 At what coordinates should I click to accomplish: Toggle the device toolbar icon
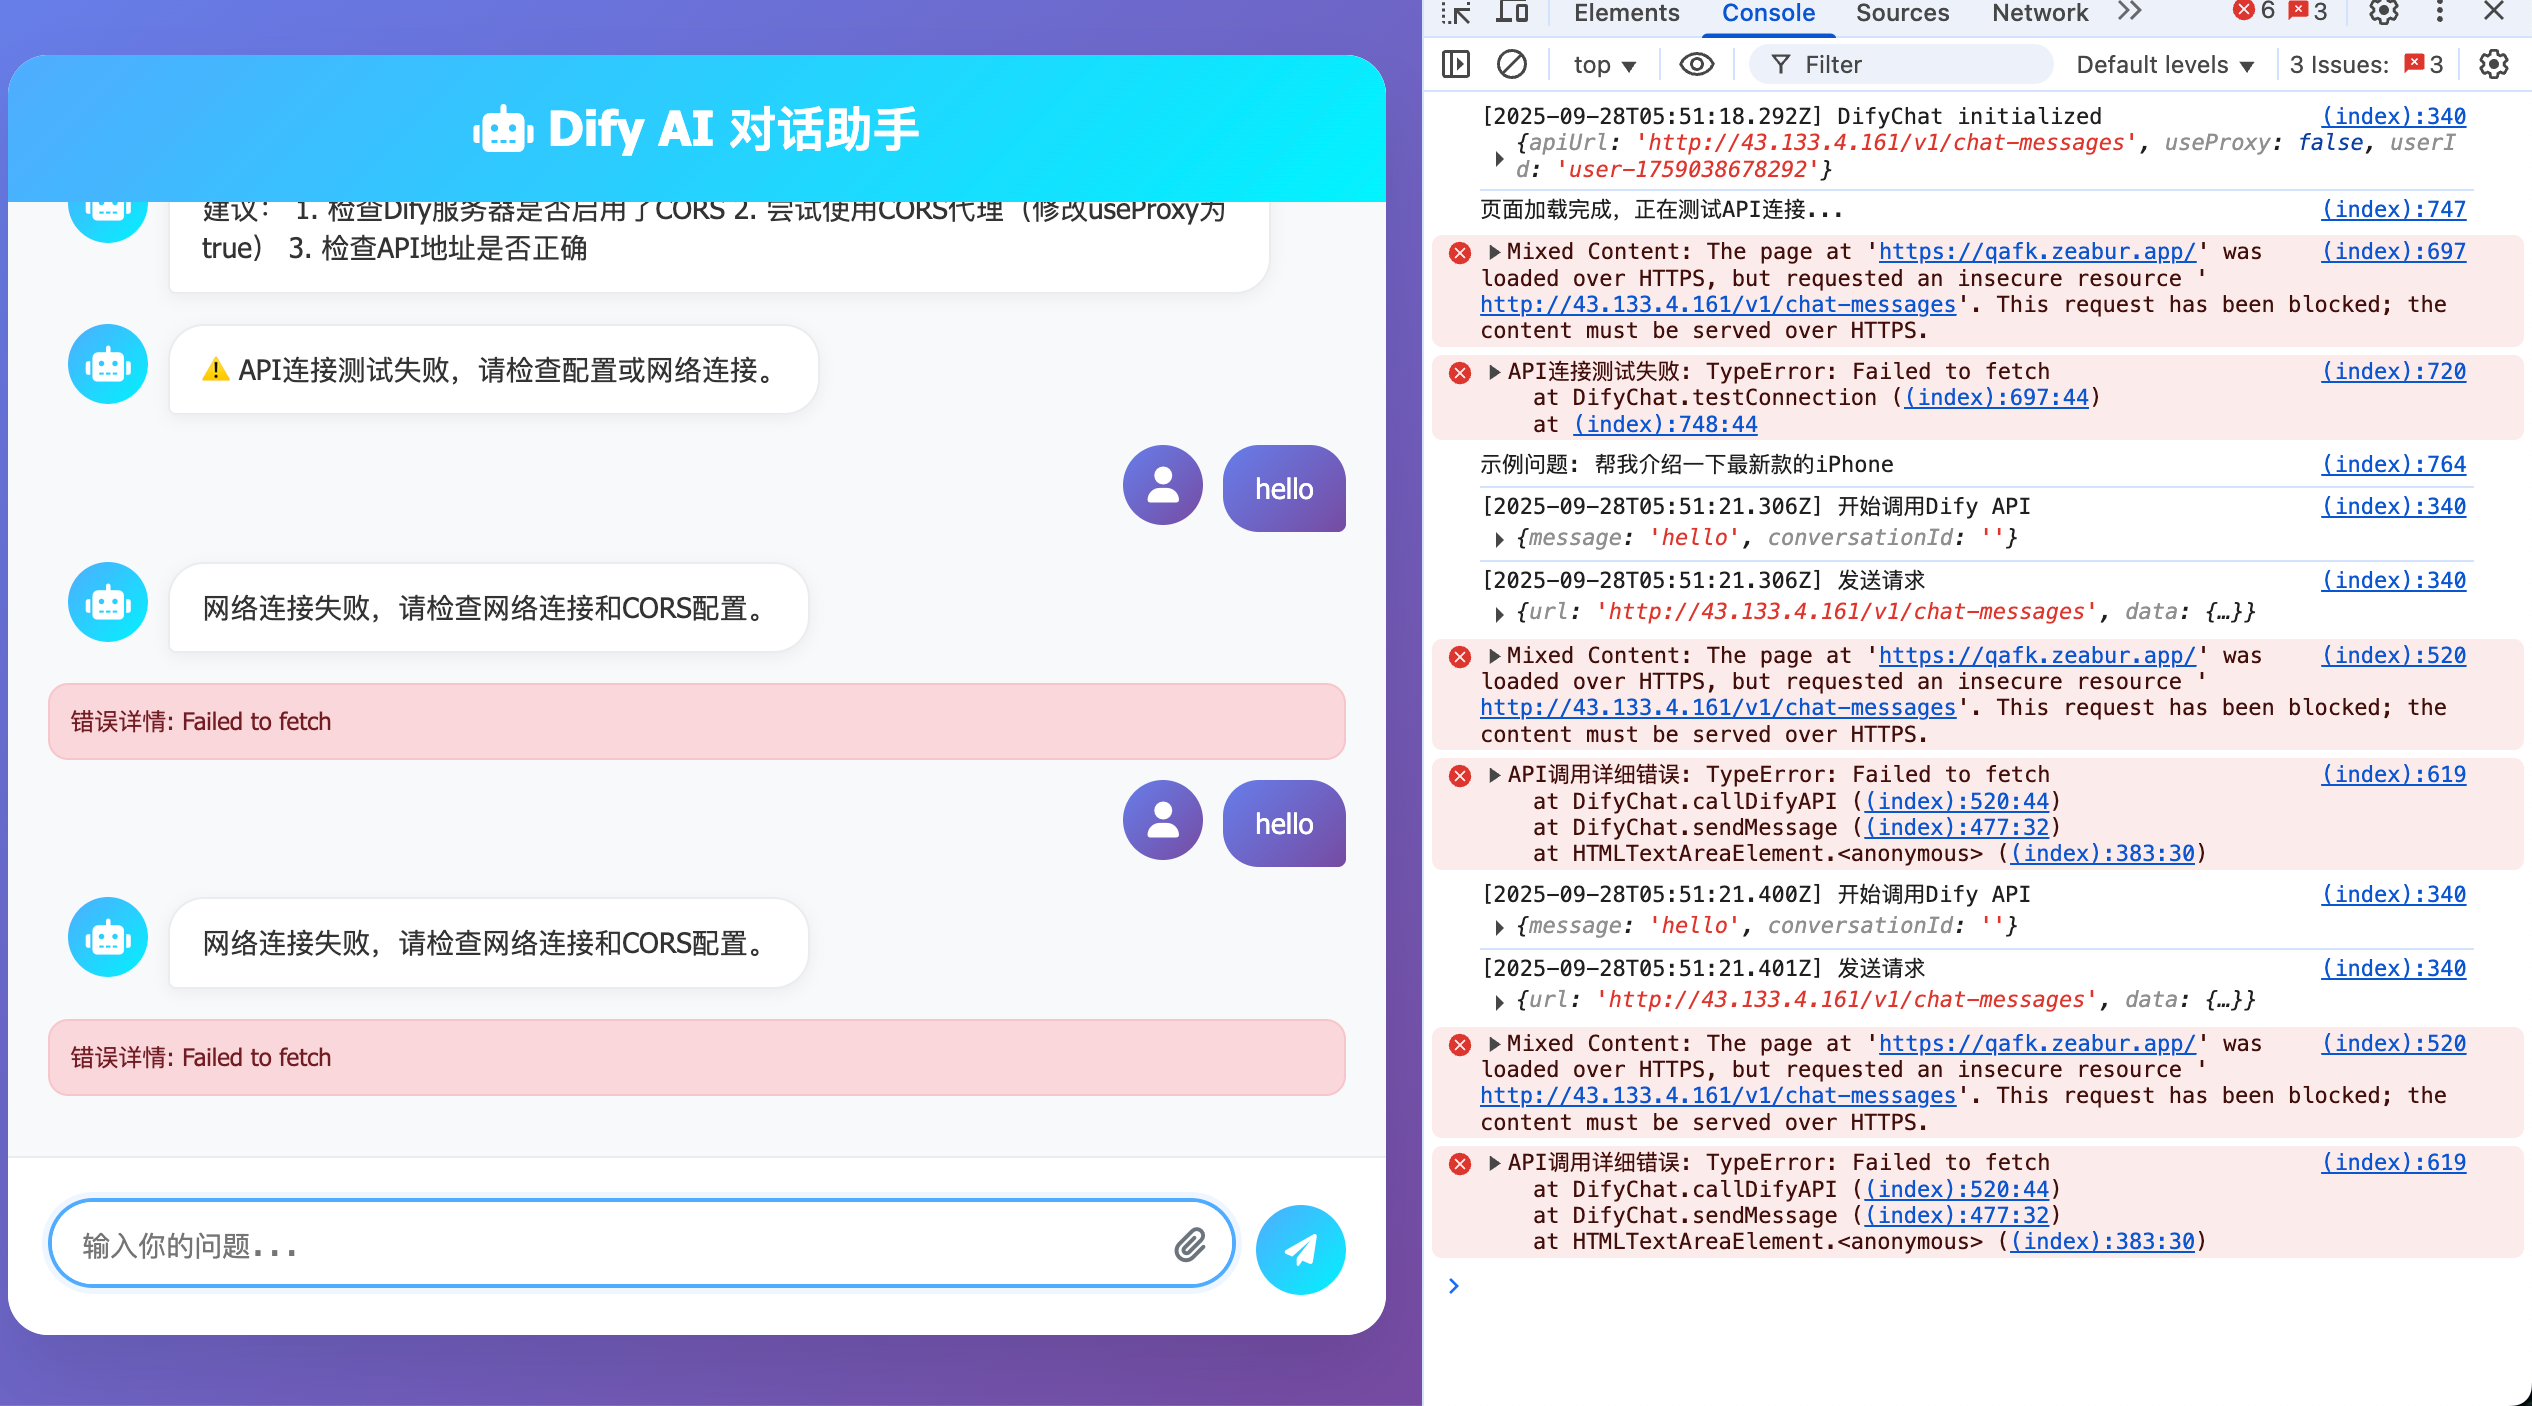[x=1512, y=13]
